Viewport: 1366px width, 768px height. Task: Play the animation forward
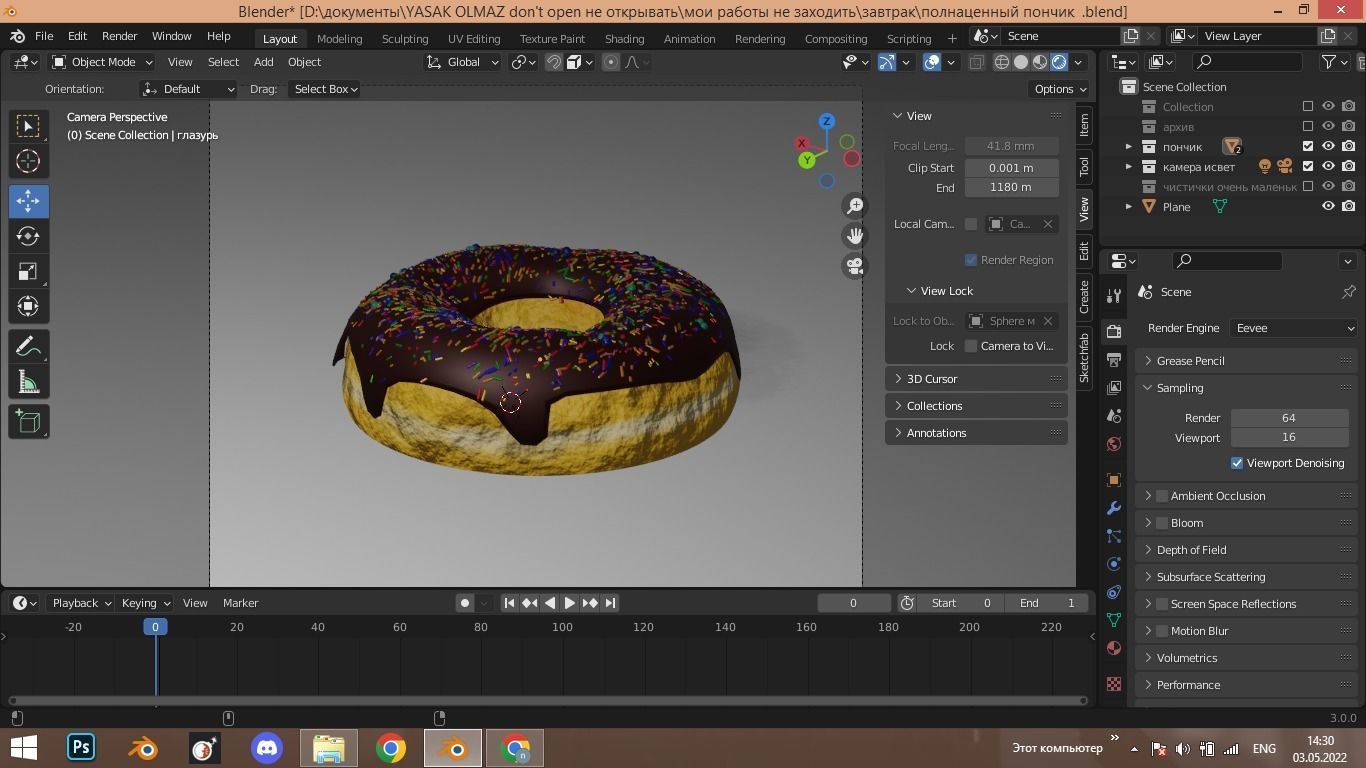click(x=569, y=603)
